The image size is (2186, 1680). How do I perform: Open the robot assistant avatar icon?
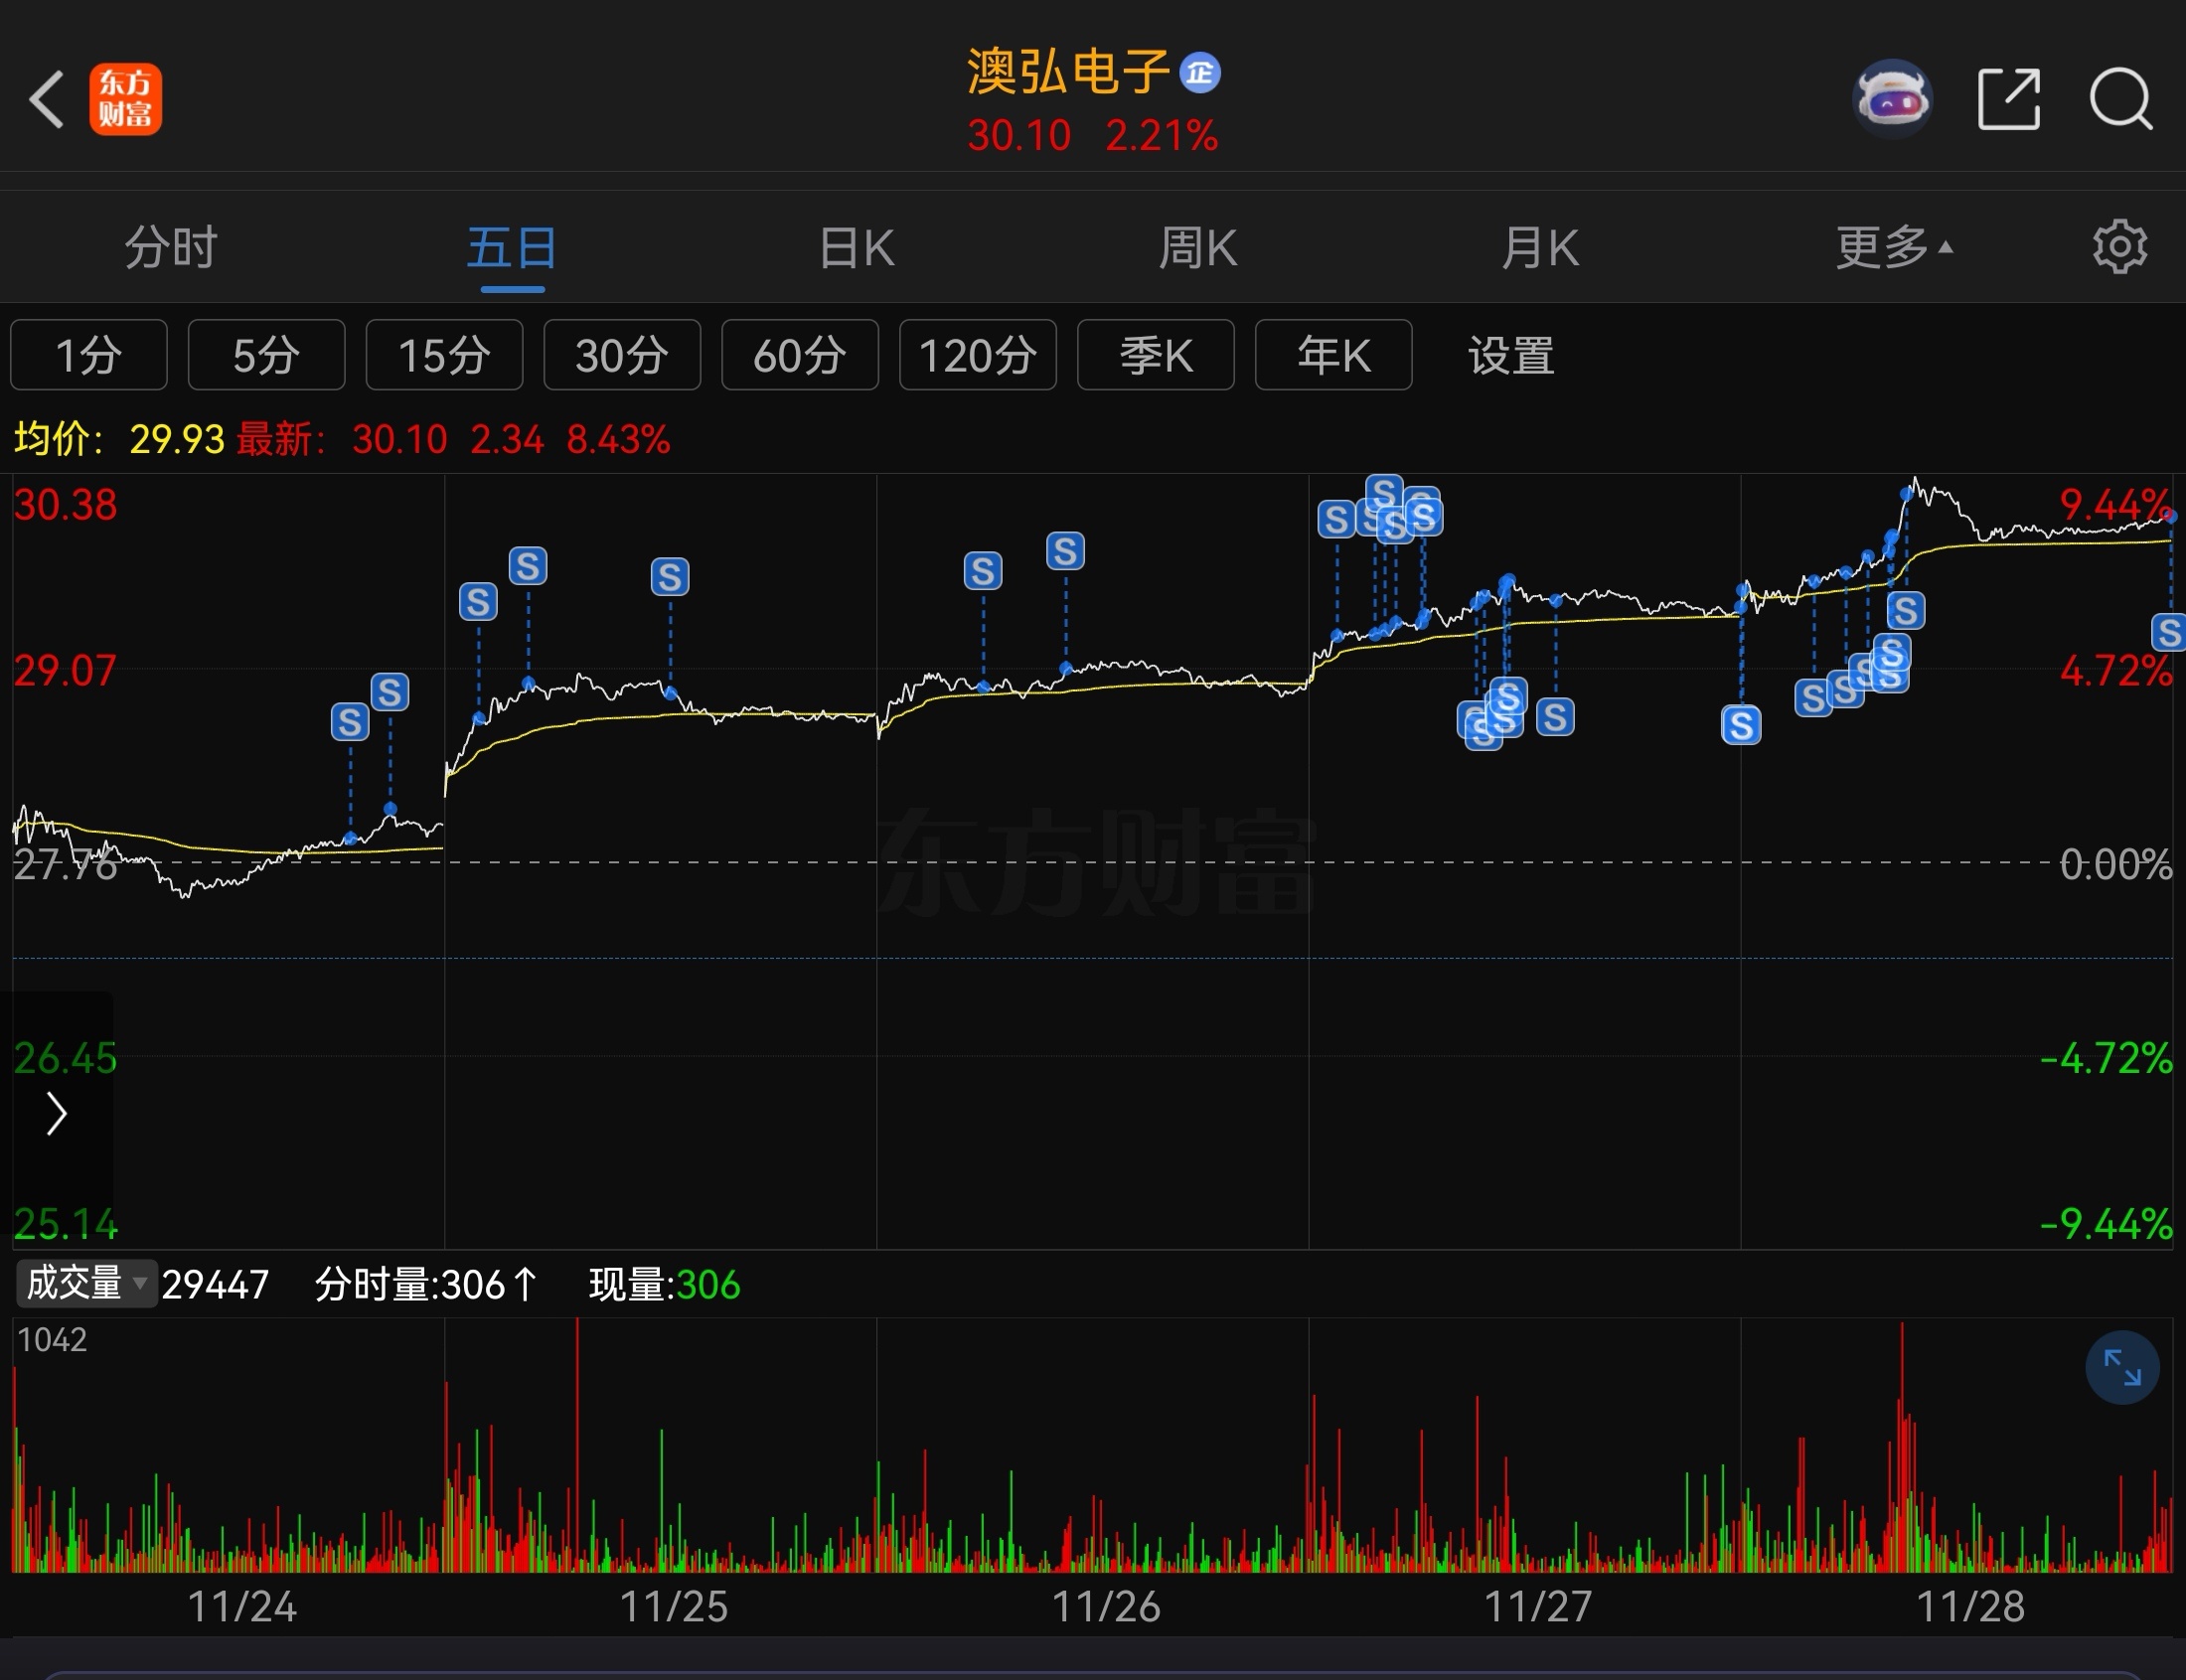1891,99
